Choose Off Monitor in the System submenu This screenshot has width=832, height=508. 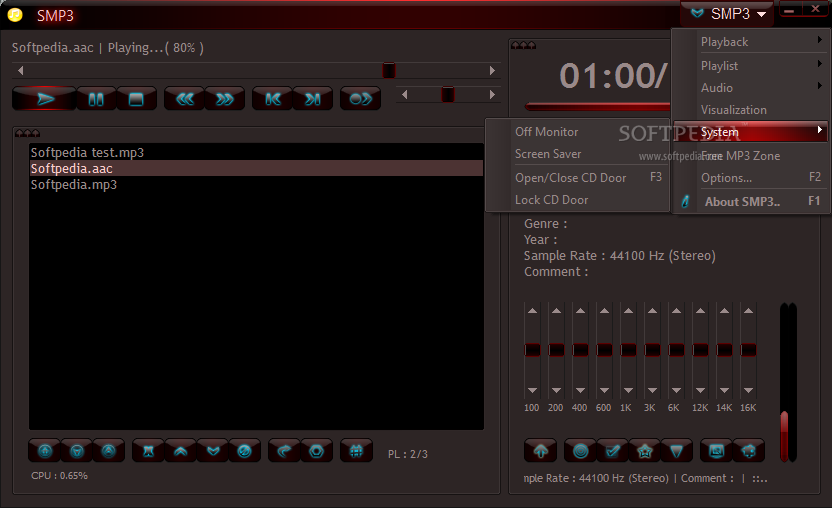577,132
